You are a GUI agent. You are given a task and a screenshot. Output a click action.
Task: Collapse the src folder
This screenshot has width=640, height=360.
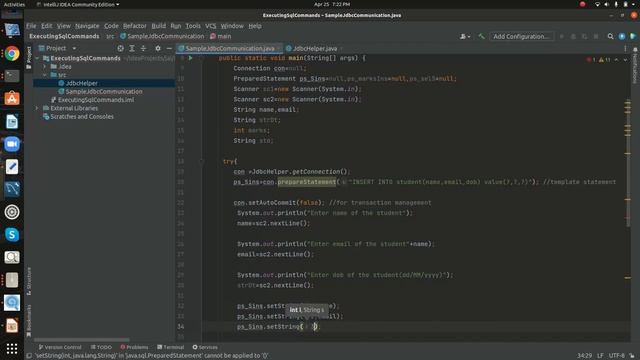(x=45, y=75)
